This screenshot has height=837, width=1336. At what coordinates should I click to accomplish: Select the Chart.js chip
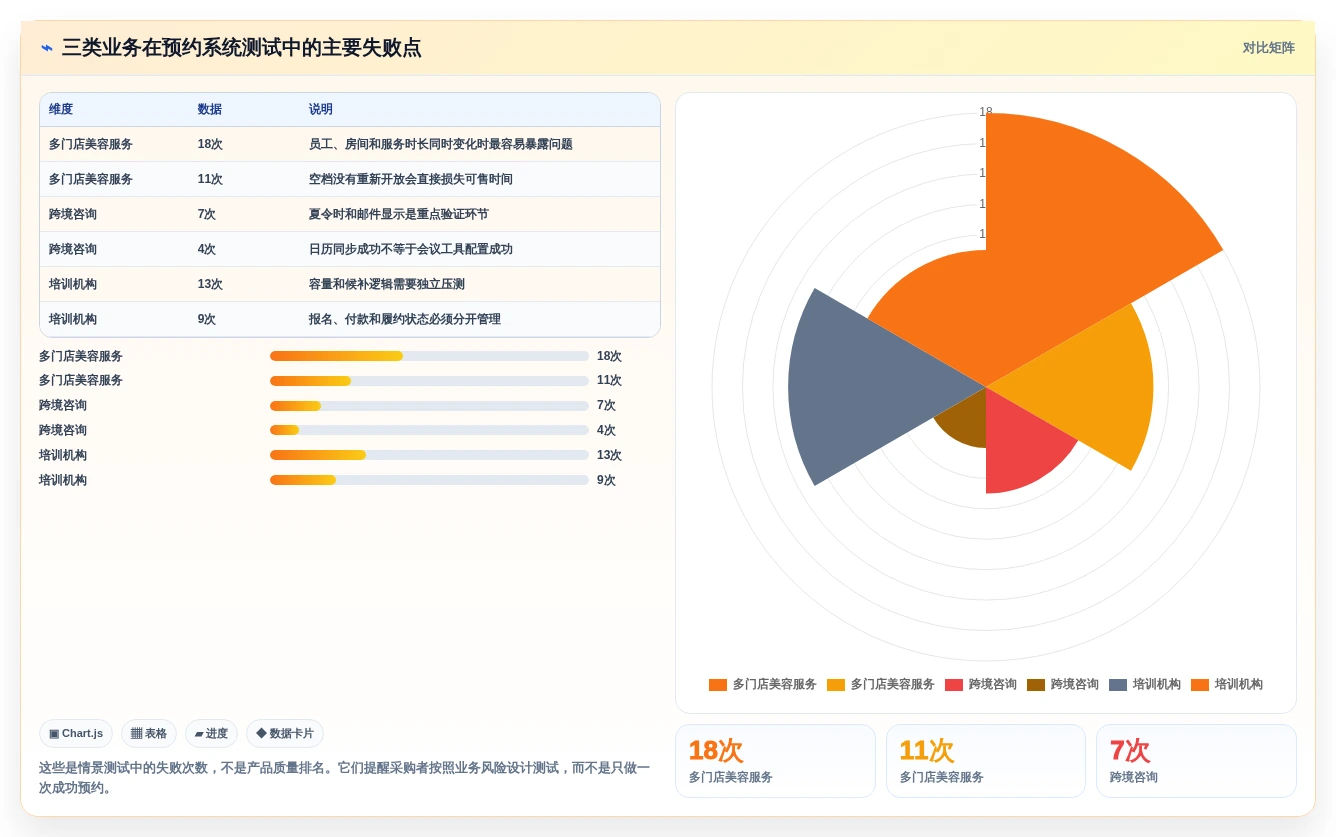click(x=76, y=733)
